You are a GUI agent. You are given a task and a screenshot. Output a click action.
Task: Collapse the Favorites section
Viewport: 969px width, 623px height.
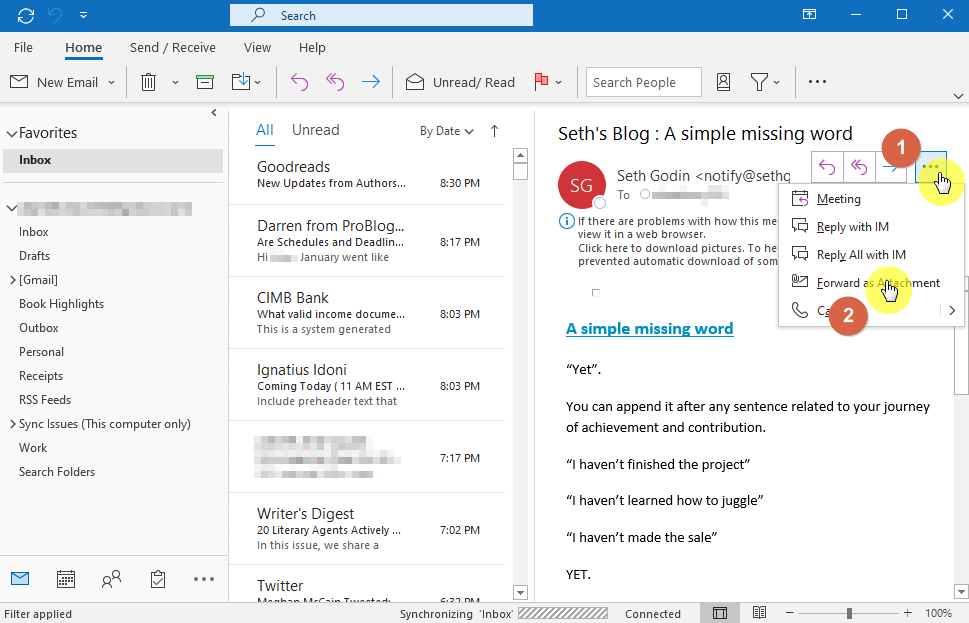(12, 134)
